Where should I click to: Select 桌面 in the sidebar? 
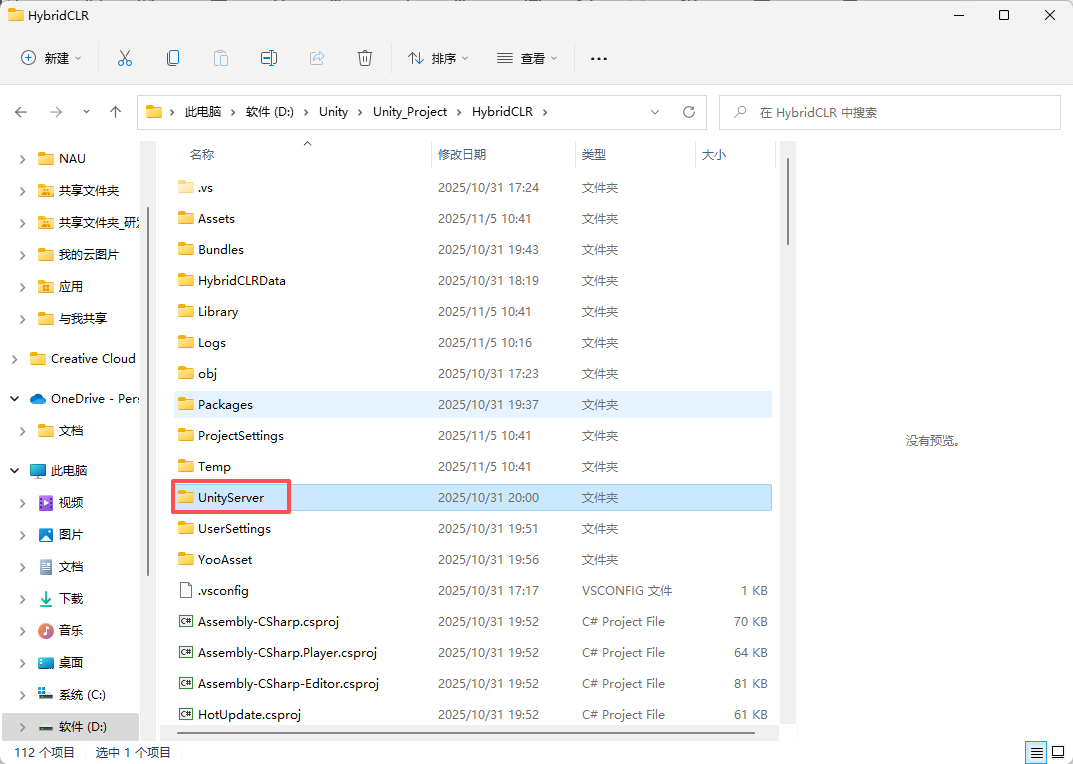[x=71, y=663]
